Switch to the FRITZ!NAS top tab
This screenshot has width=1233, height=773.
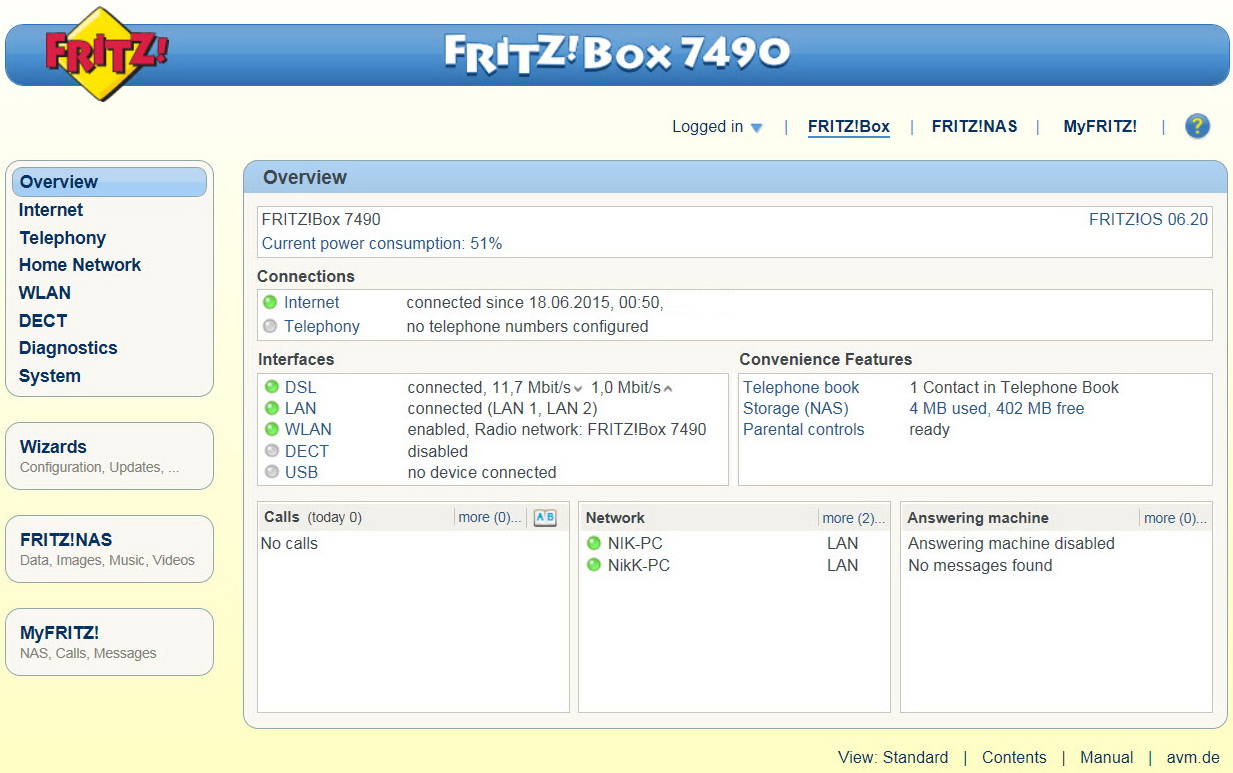pyautogui.click(x=975, y=127)
